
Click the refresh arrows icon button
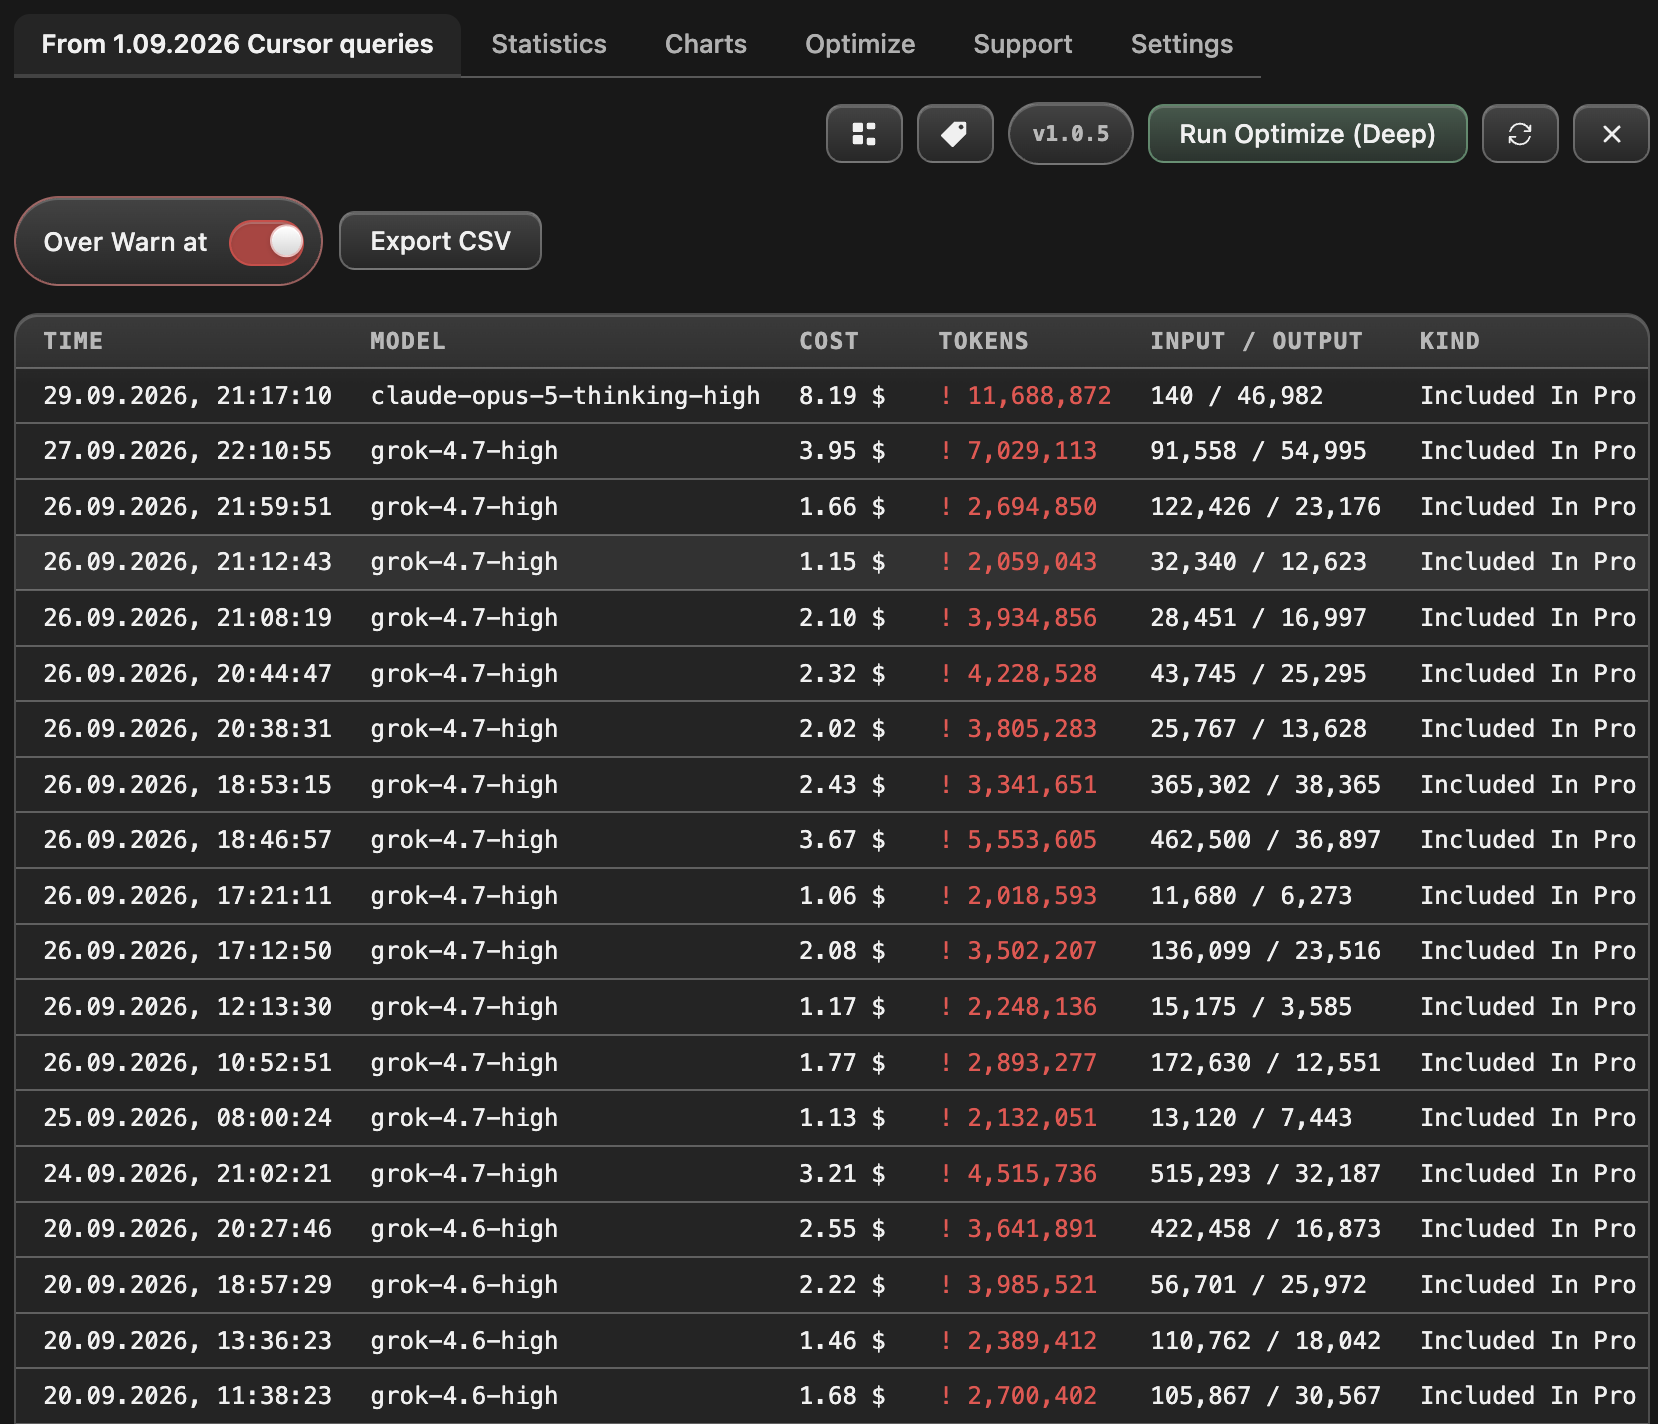tap(1520, 133)
